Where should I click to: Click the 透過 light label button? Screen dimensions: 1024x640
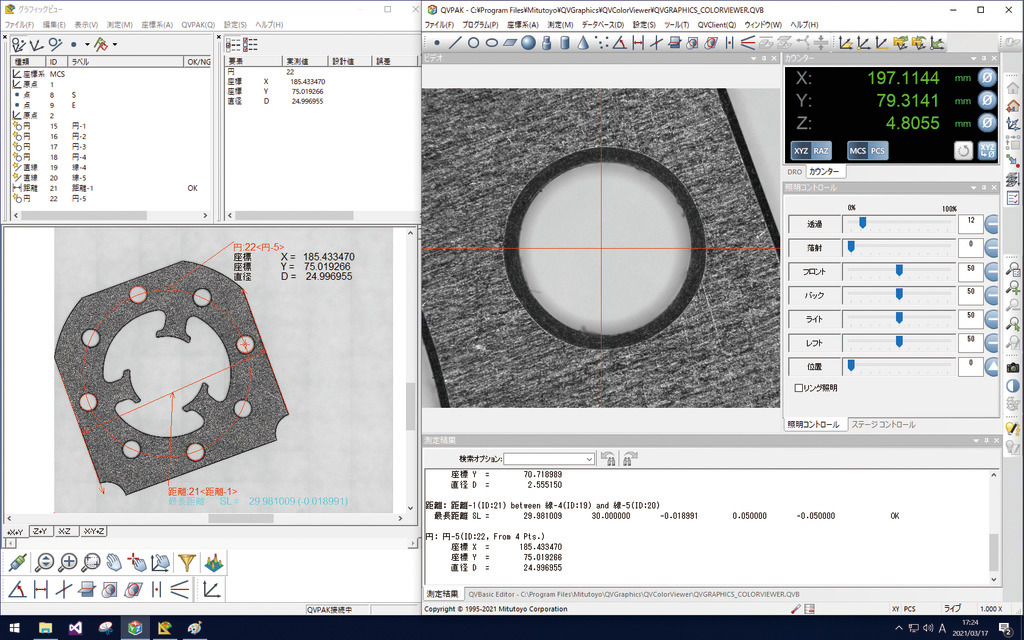point(813,224)
